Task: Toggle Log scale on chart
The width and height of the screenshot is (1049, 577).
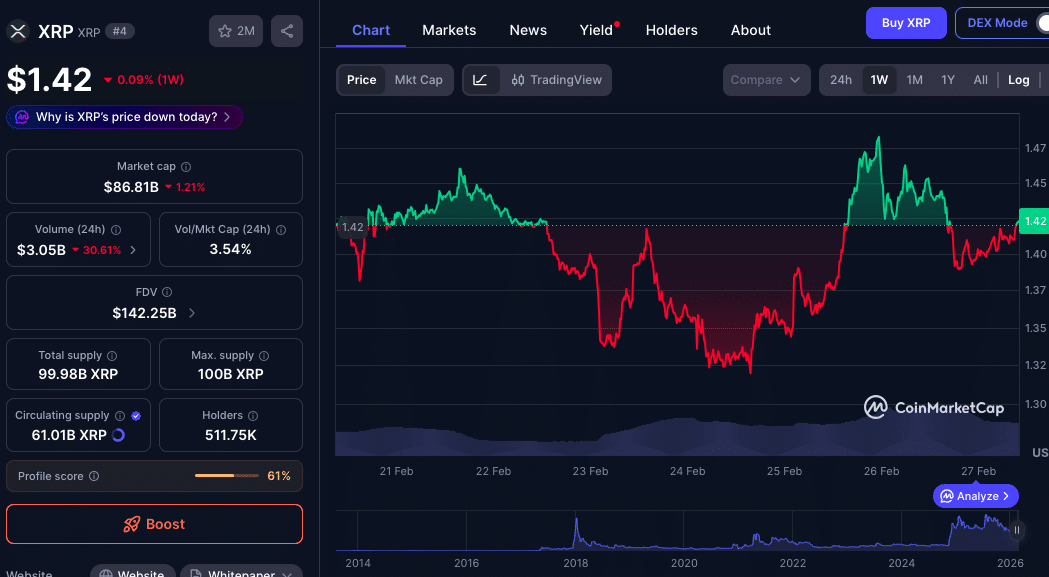Action: (1019, 80)
